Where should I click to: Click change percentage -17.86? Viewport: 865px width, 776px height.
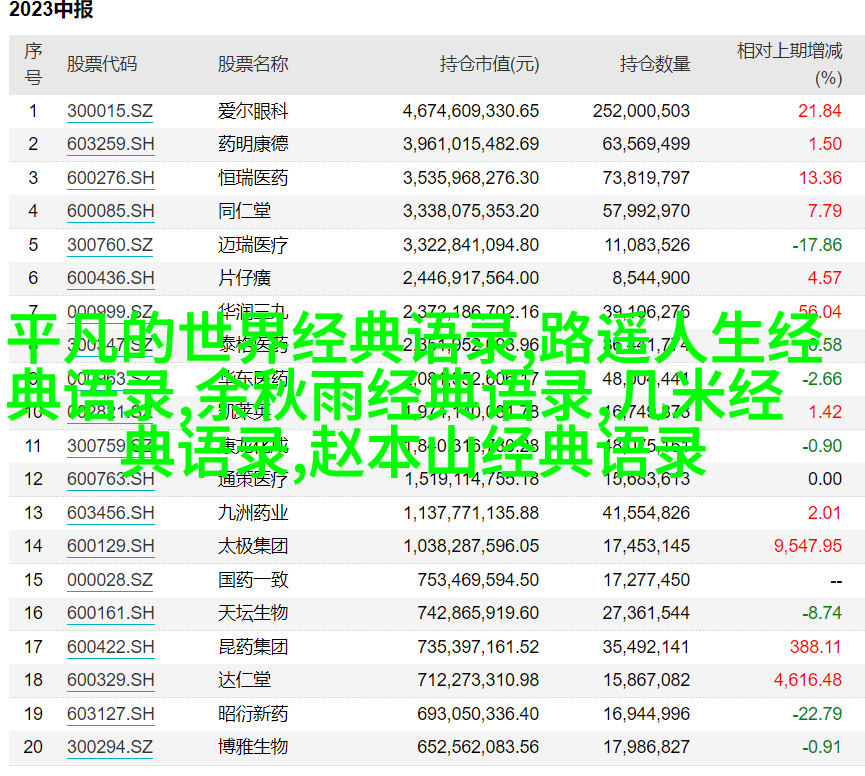coord(817,244)
